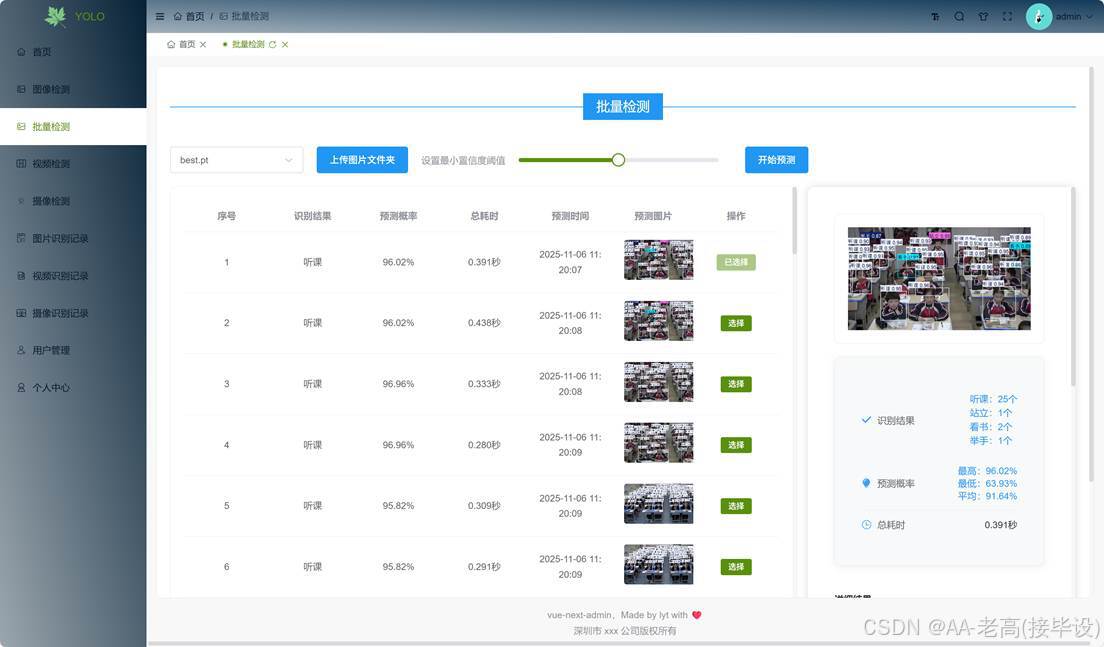This screenshot has width=1104, height=647.
Task: Click 平均: 91.64% in result panel
Action: (987, 496)
